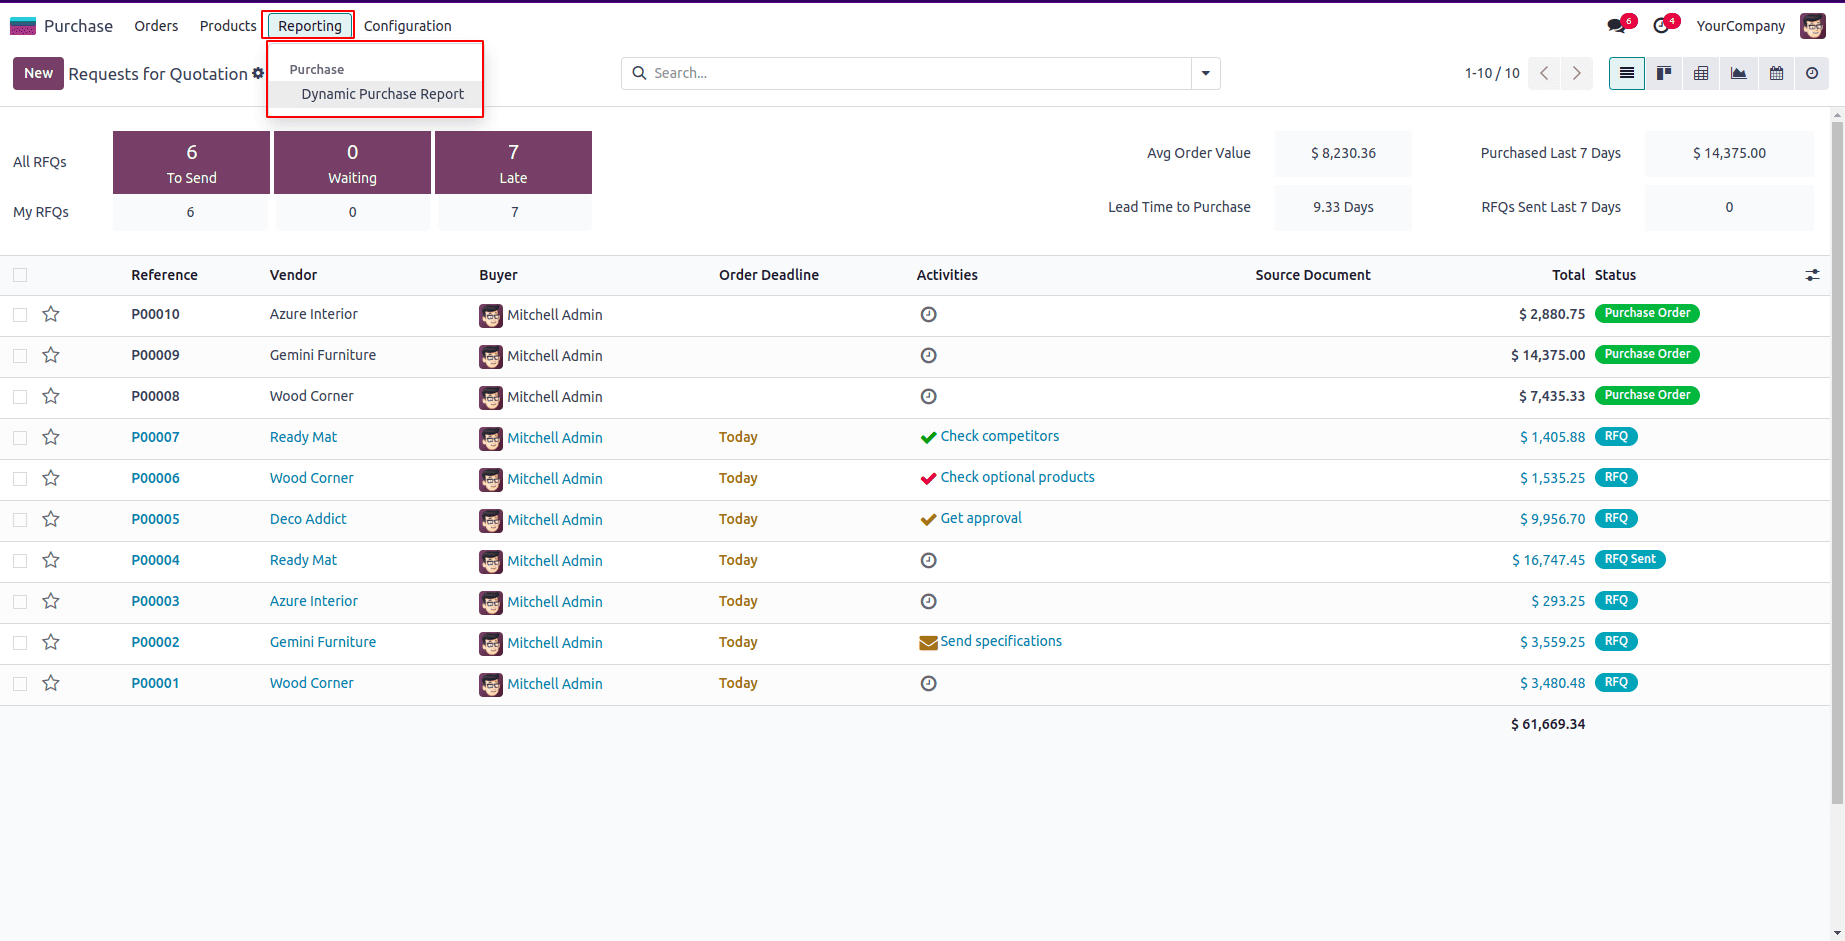Switch to kanban view
Image resolution: width=1845 pixels, height=941 pixels.
[1664, 73]
